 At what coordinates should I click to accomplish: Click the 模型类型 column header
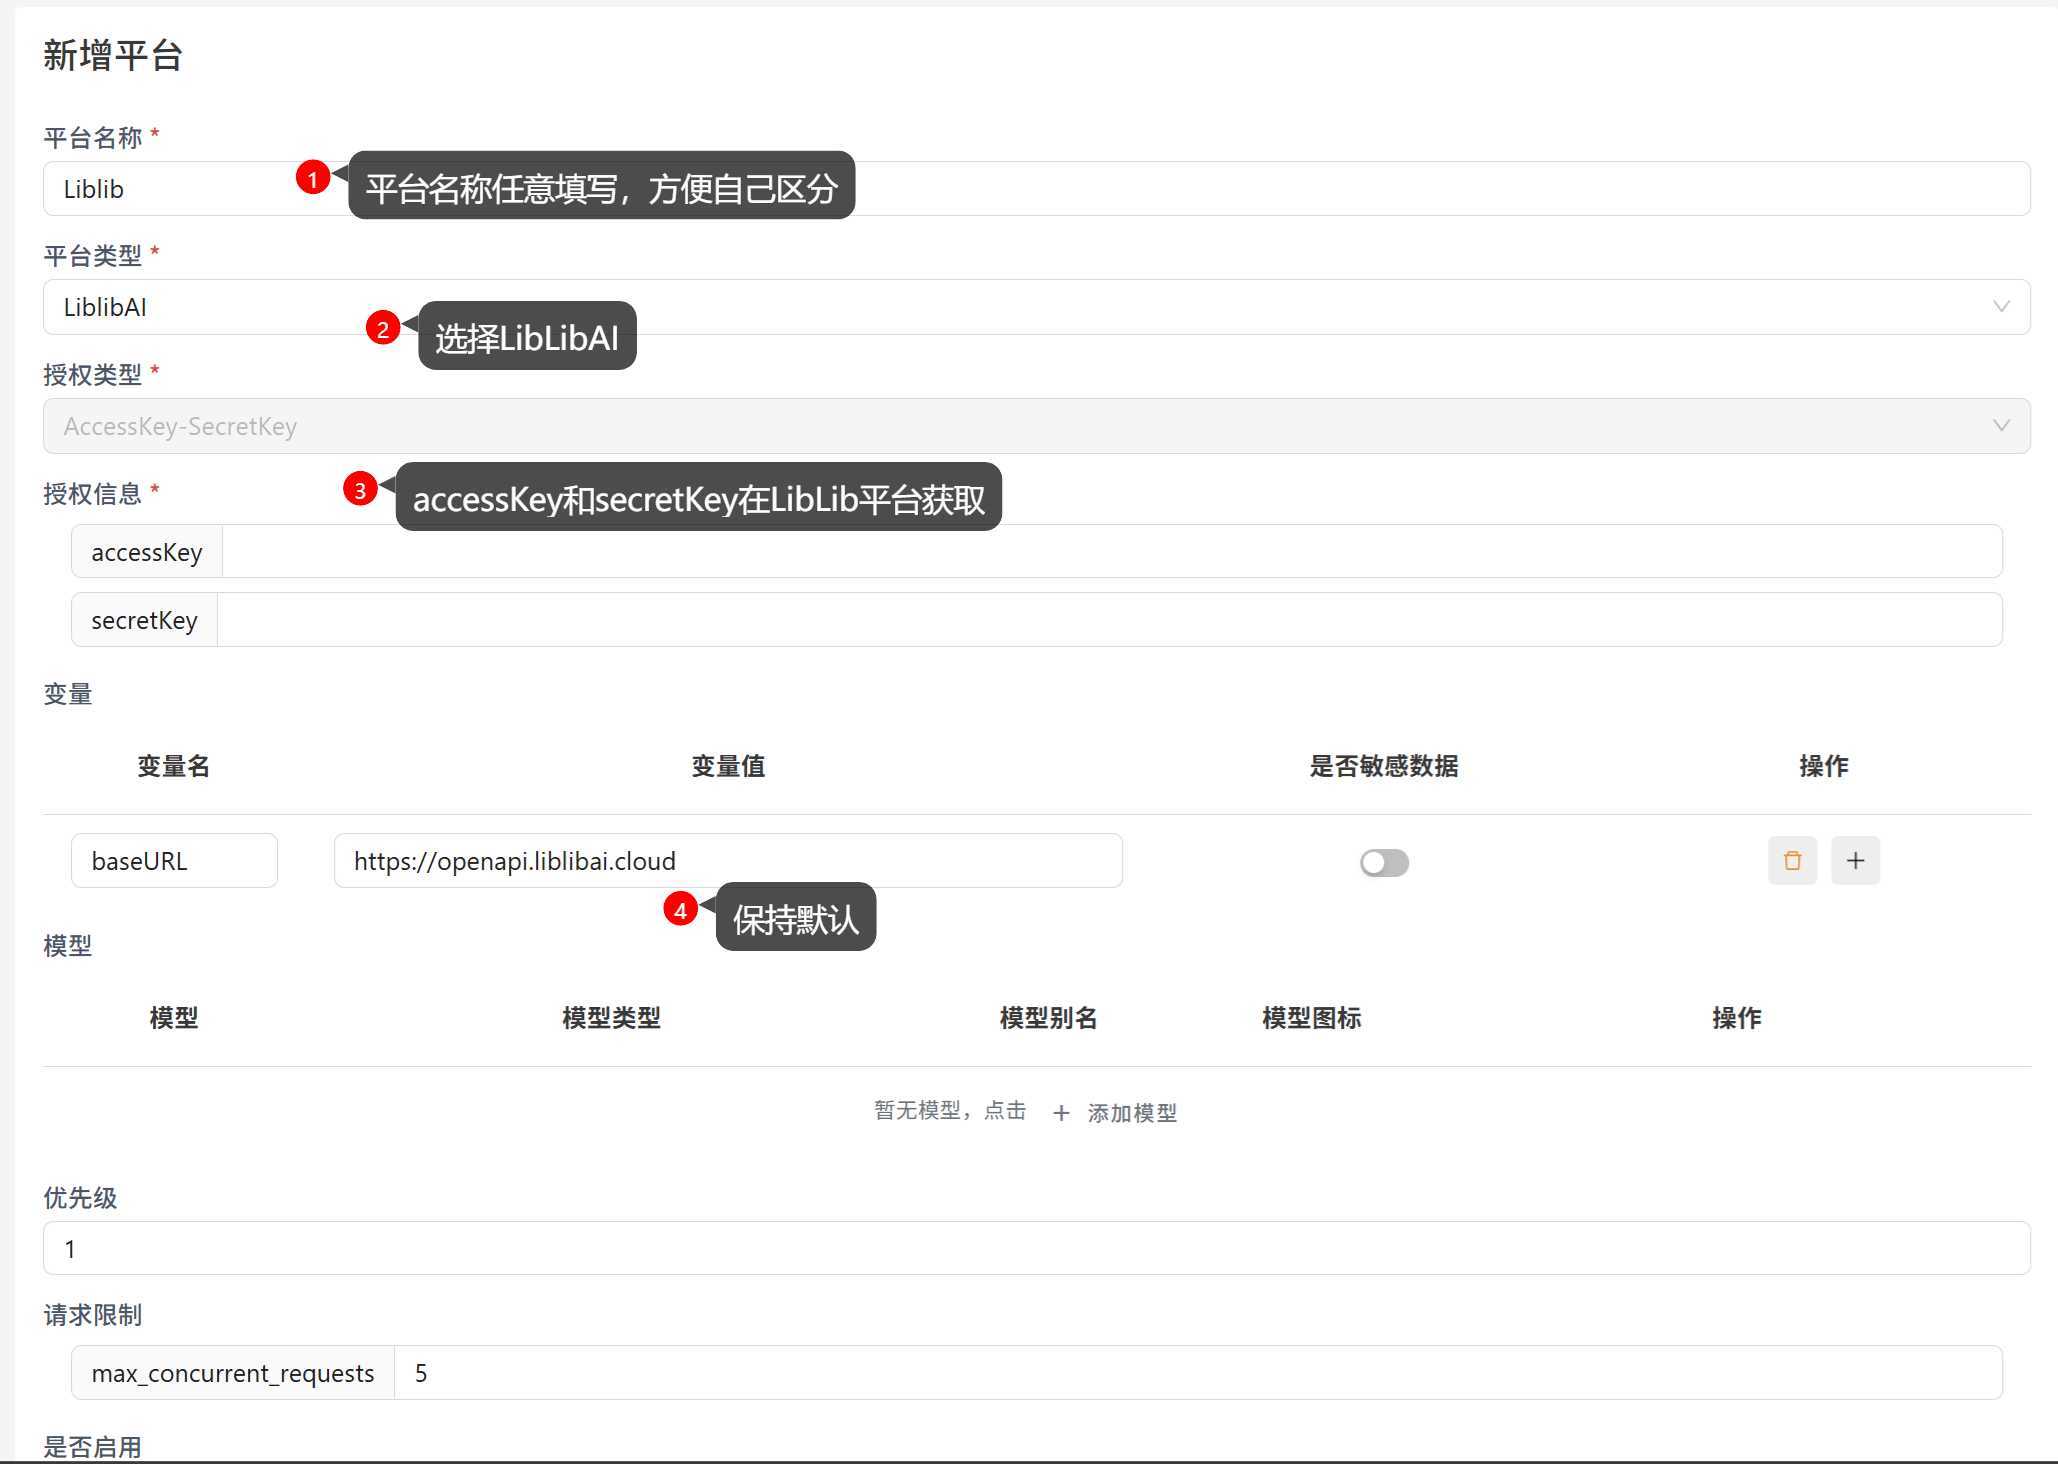[611, 1018]
